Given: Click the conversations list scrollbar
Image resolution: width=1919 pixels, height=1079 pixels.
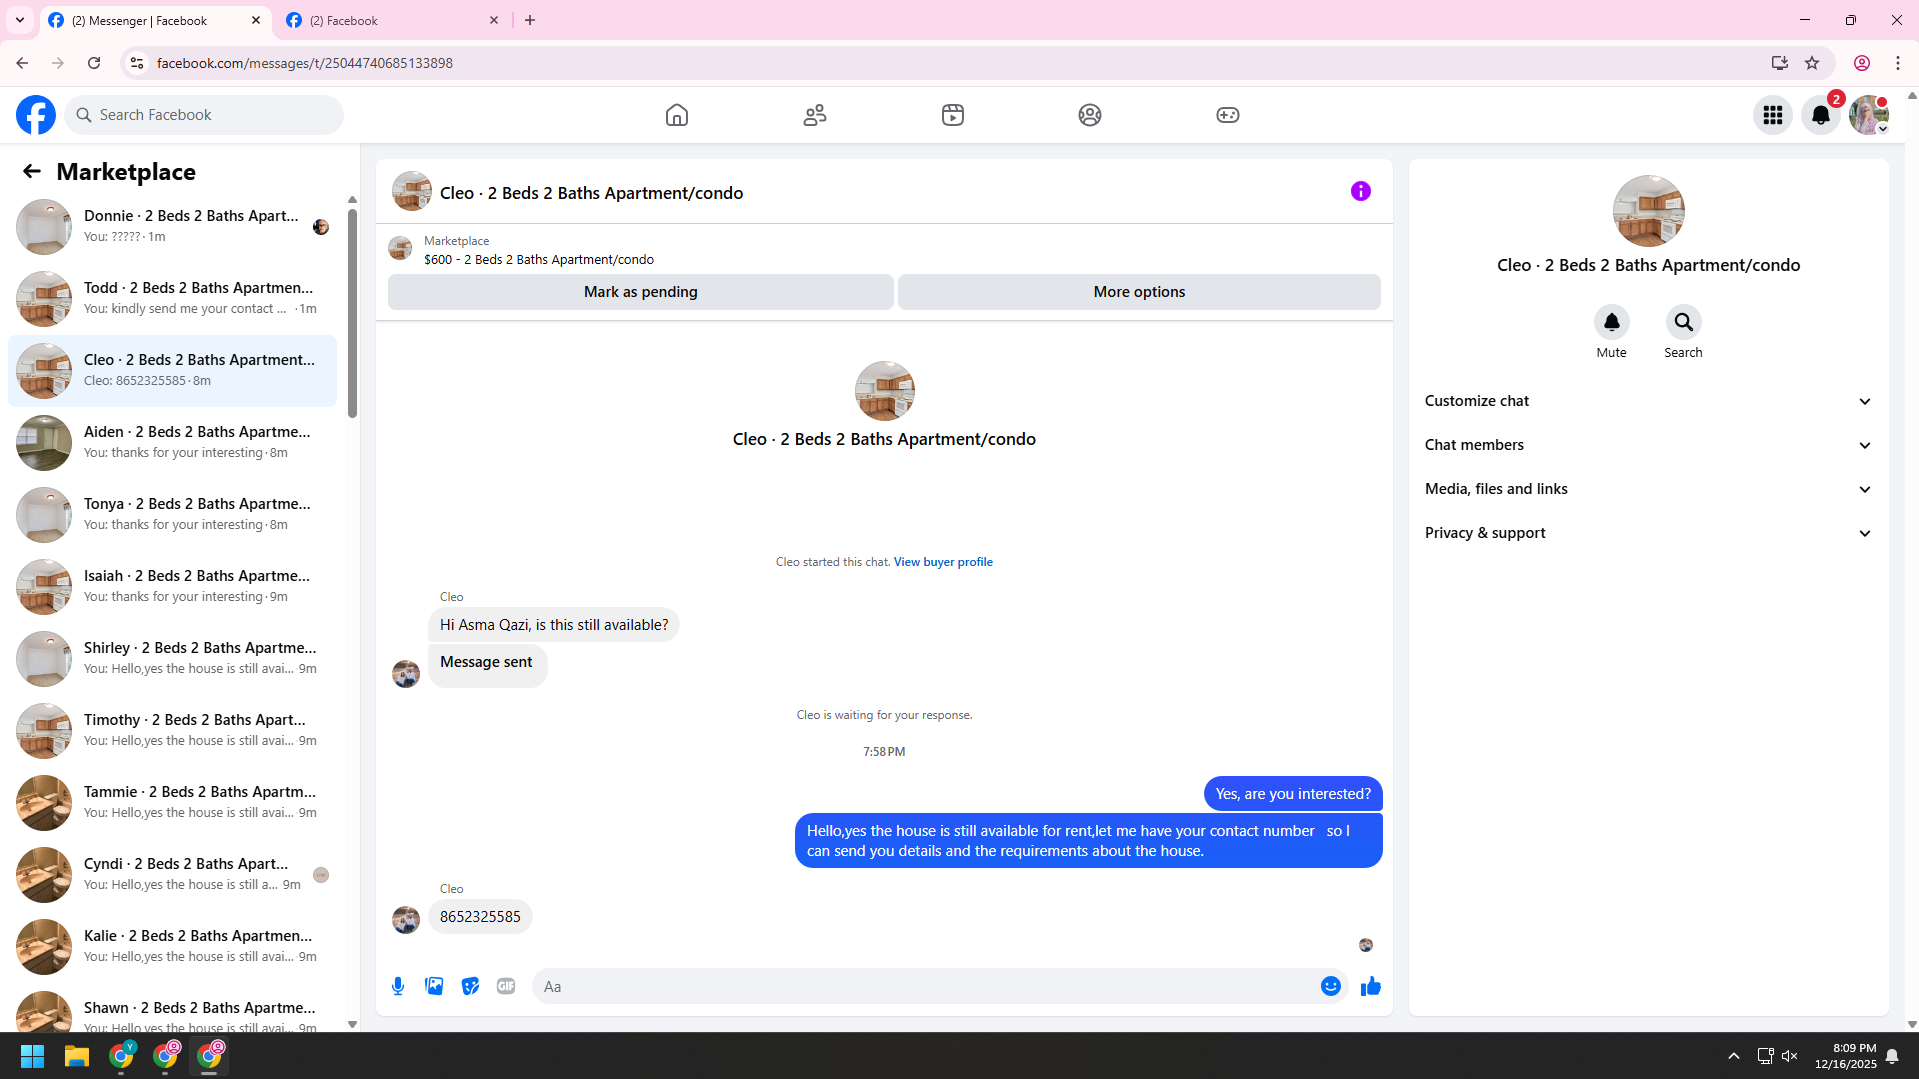Looking at the screenshot, I should click(352, 313).
